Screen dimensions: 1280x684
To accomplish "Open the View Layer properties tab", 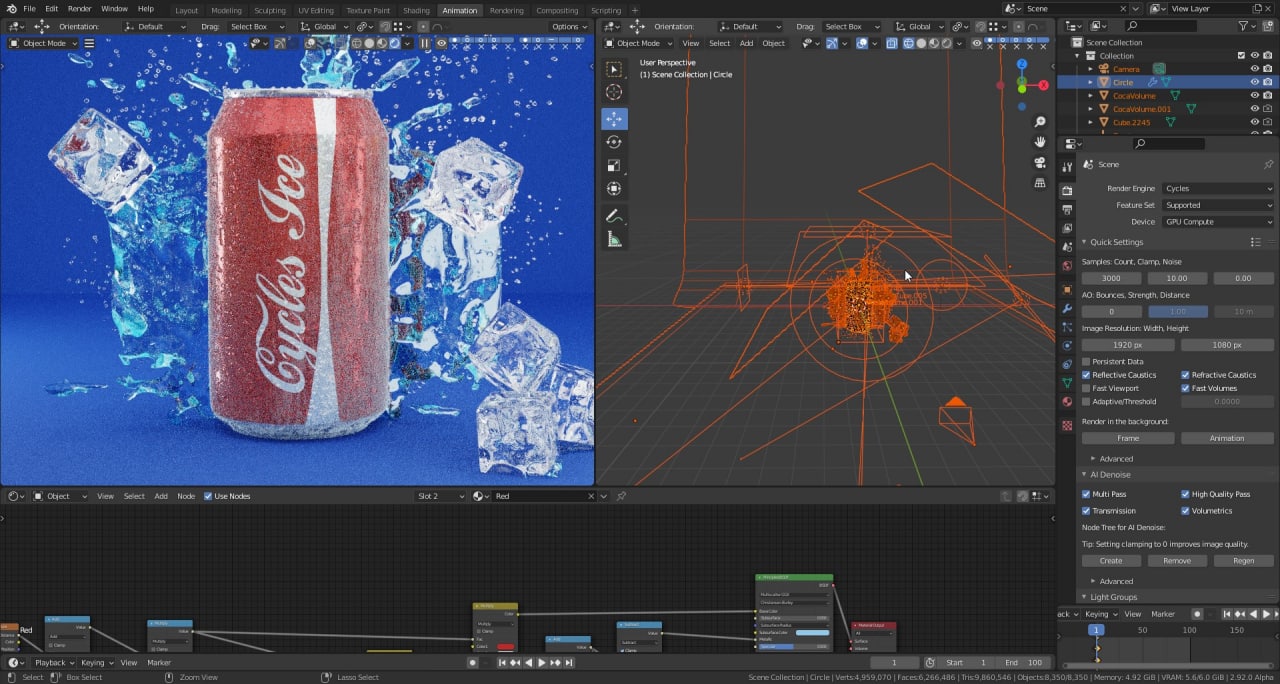I will tap(1067, 228).
